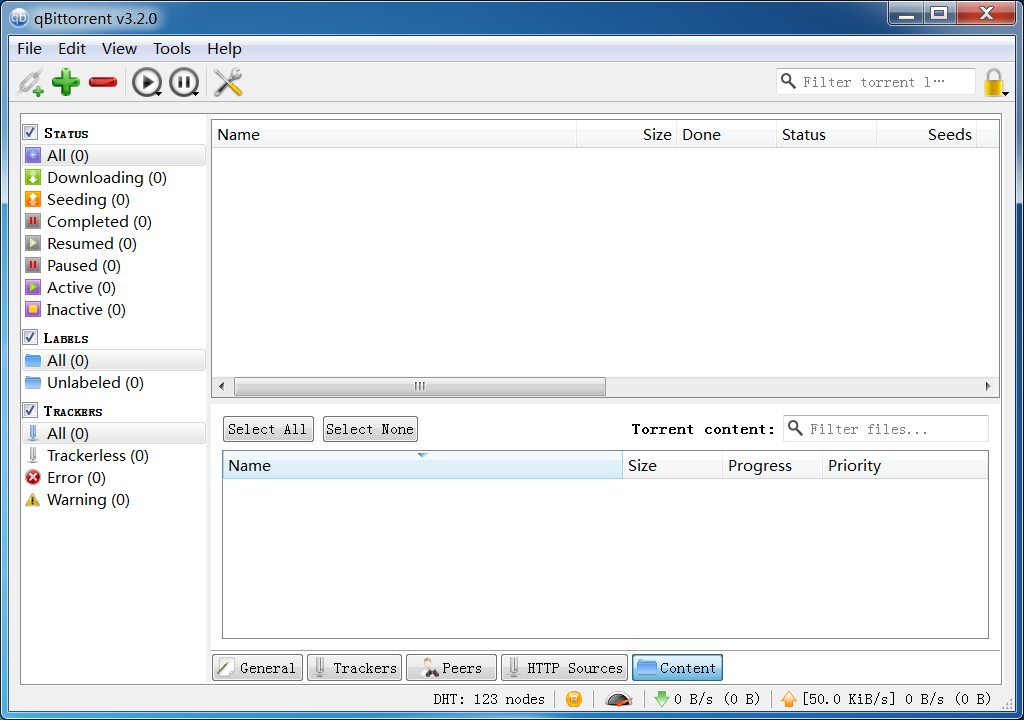Click the resume play toolbar icon
Screen dimensions: 1024x720
tap(146, 83)
